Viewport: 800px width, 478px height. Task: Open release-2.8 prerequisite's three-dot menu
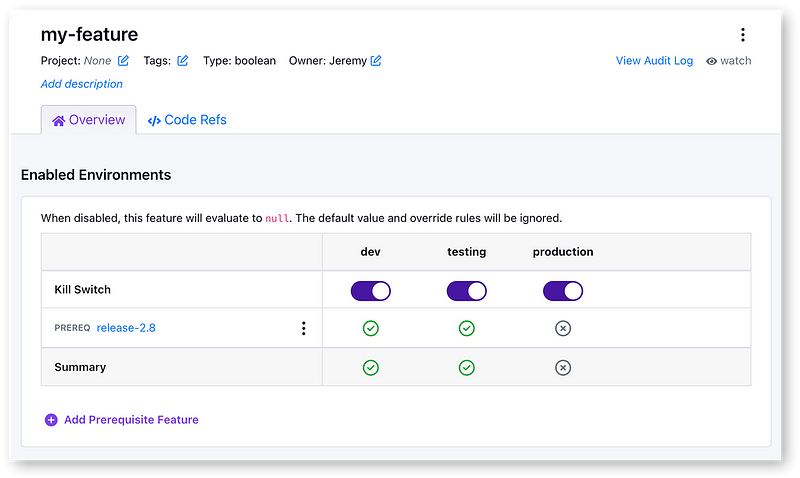click(x=304, y=328)
